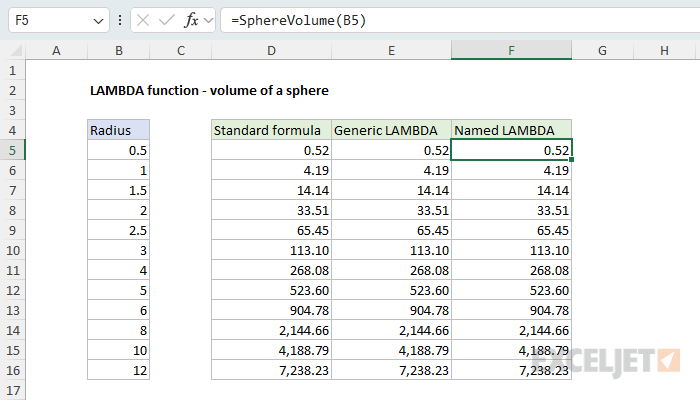Select column F header
This screenshot has height=400, width=700.
coord(512,50)
